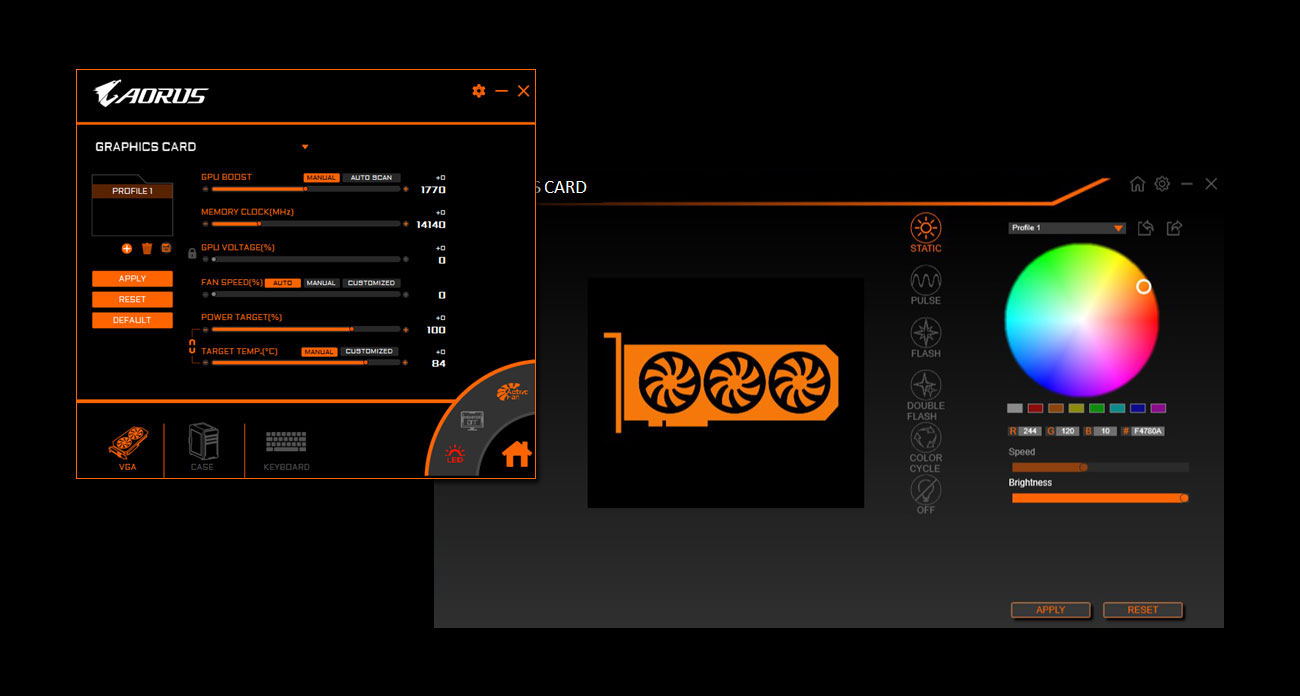This screenshot has width=1300, height=696.
Task: Set fan speed mode to MANUAL
Action: point(321,283)
